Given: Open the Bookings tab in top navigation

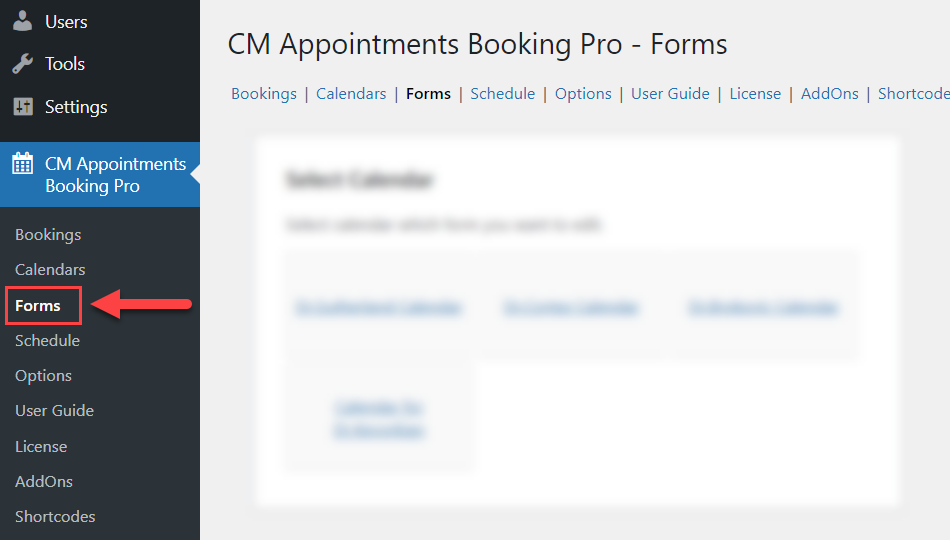Looking at the screenshot, I should pos(264,94).
